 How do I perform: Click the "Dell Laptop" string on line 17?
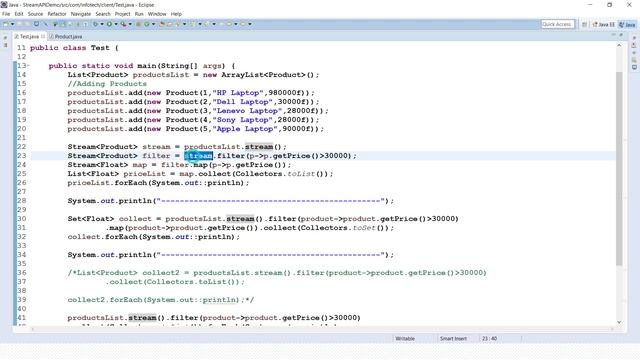pyautogui.click(x=242, y=102)
